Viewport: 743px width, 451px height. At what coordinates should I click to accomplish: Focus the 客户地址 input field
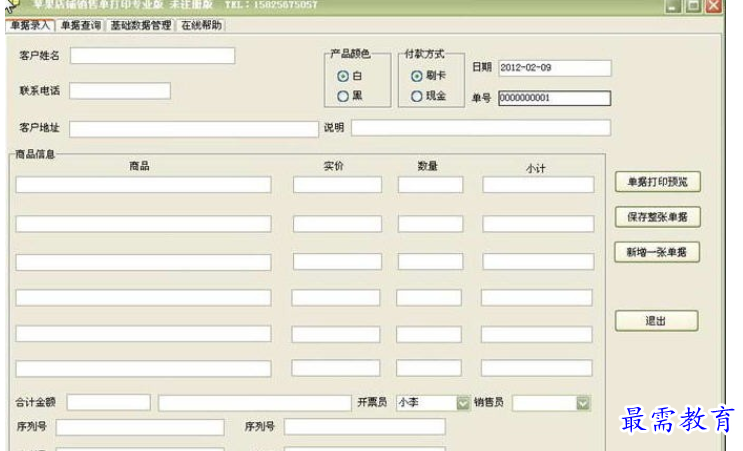tap(194, 129)
